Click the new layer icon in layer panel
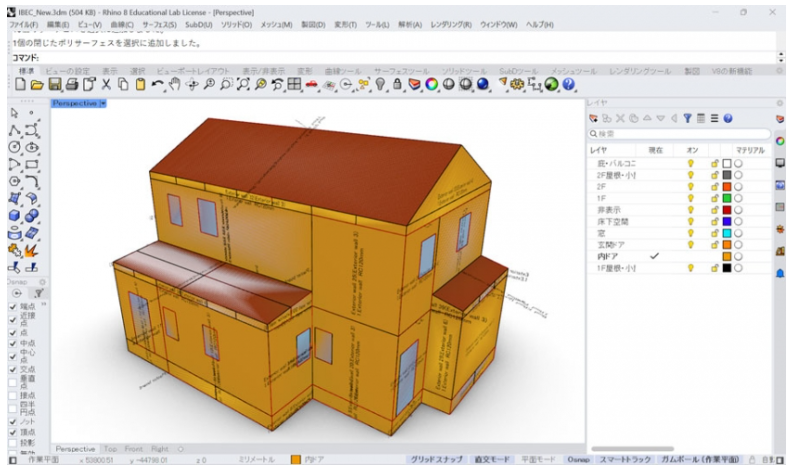The image size is (793, 471). (x=594, y=118)
